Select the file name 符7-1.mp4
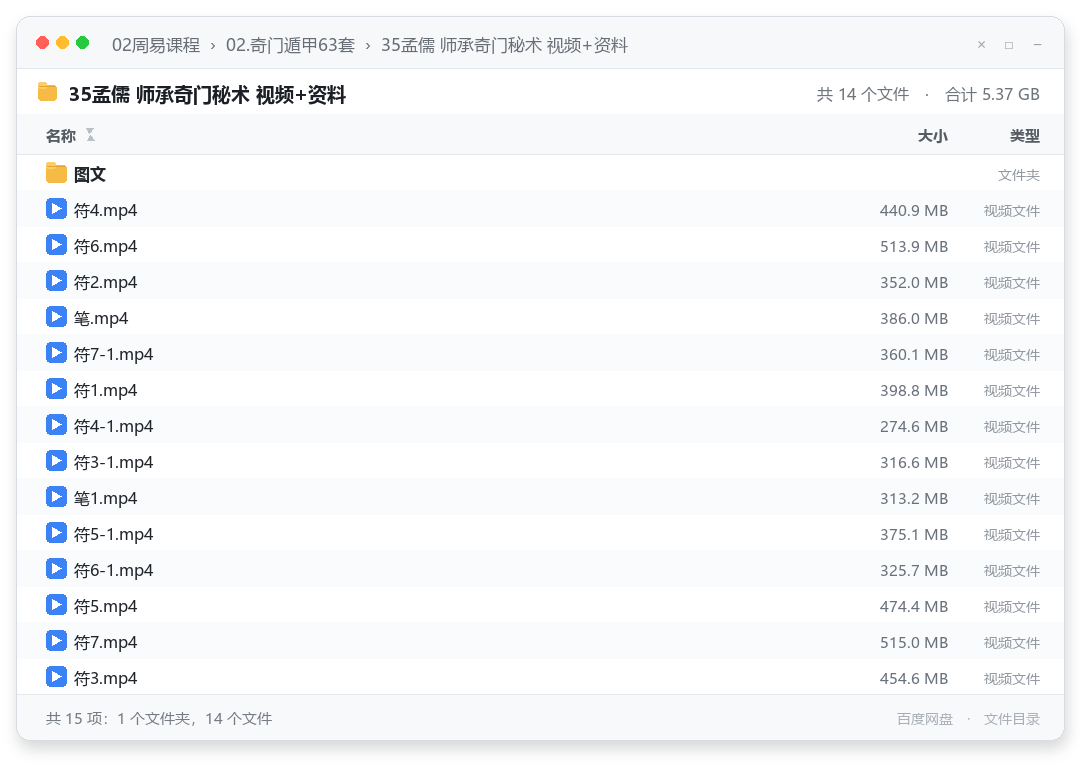The height and width of the screenshot is (764, 1080). pos(114,354)
